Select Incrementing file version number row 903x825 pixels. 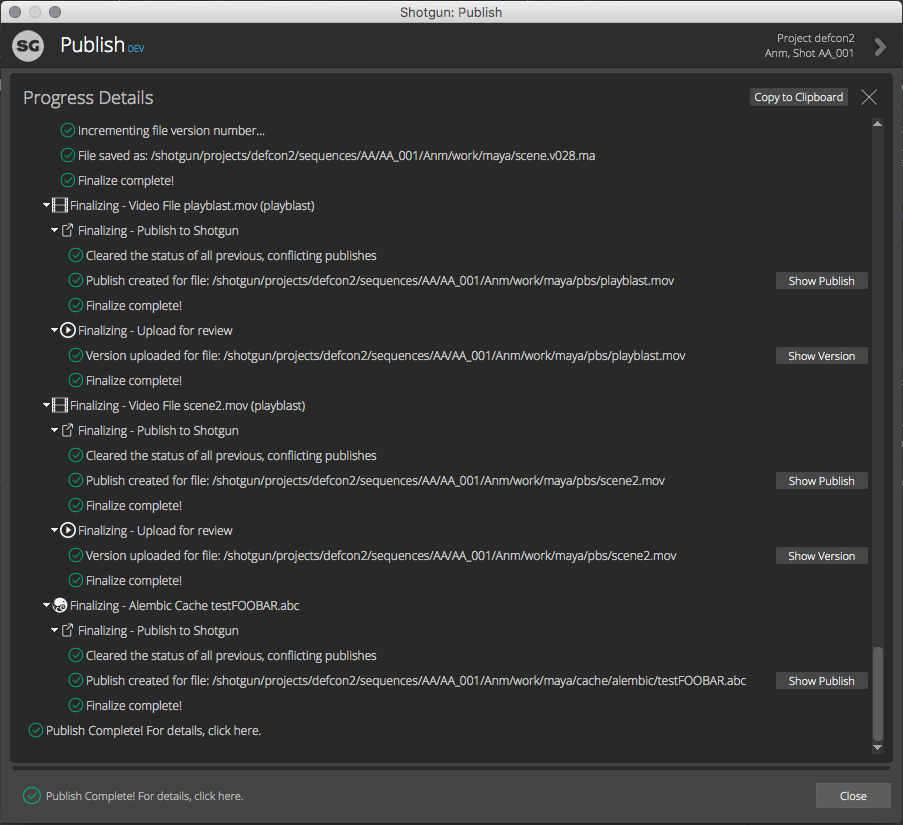click(x=171, y=131)
